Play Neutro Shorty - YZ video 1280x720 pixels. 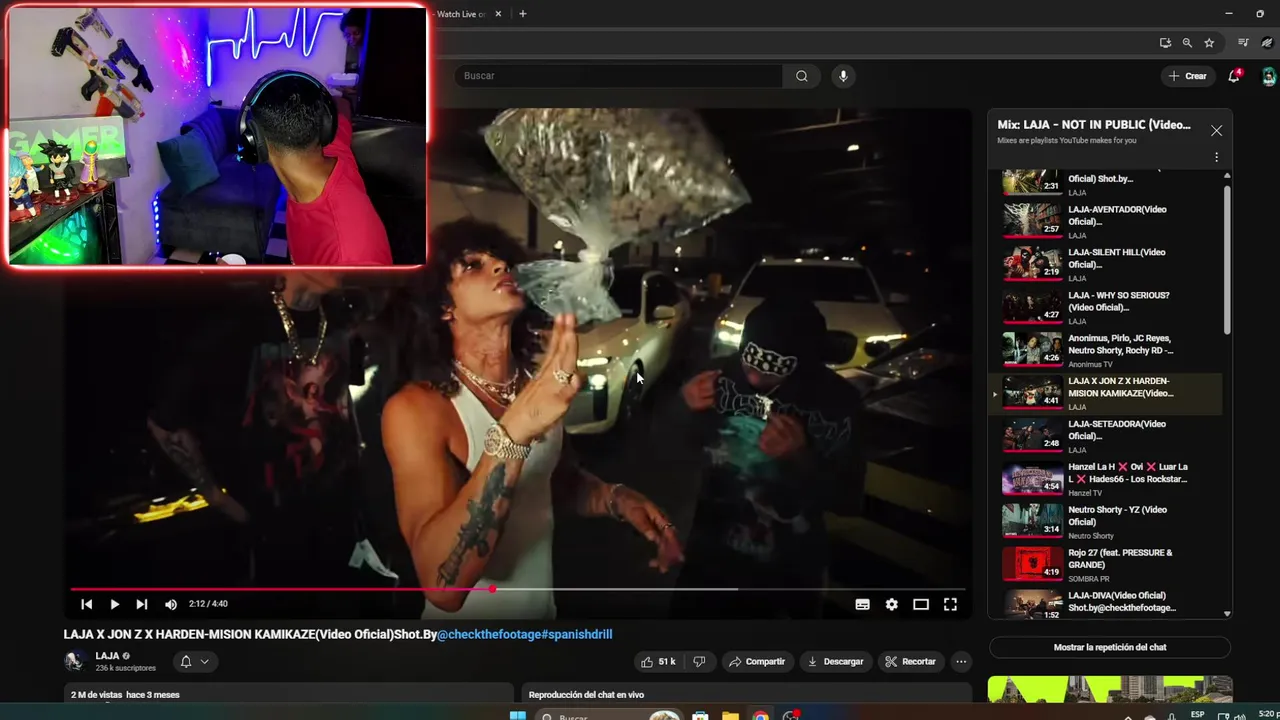(1107, 522)
